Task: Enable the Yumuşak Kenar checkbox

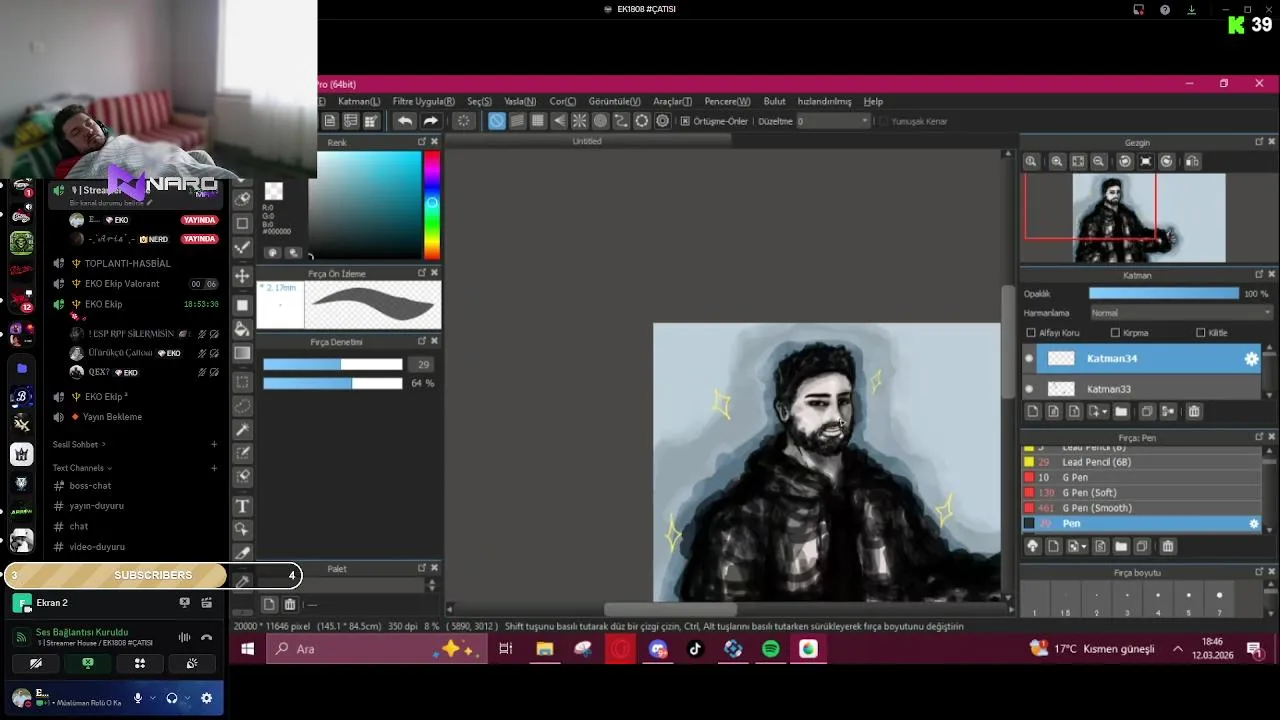Action: tap(884, 121)
